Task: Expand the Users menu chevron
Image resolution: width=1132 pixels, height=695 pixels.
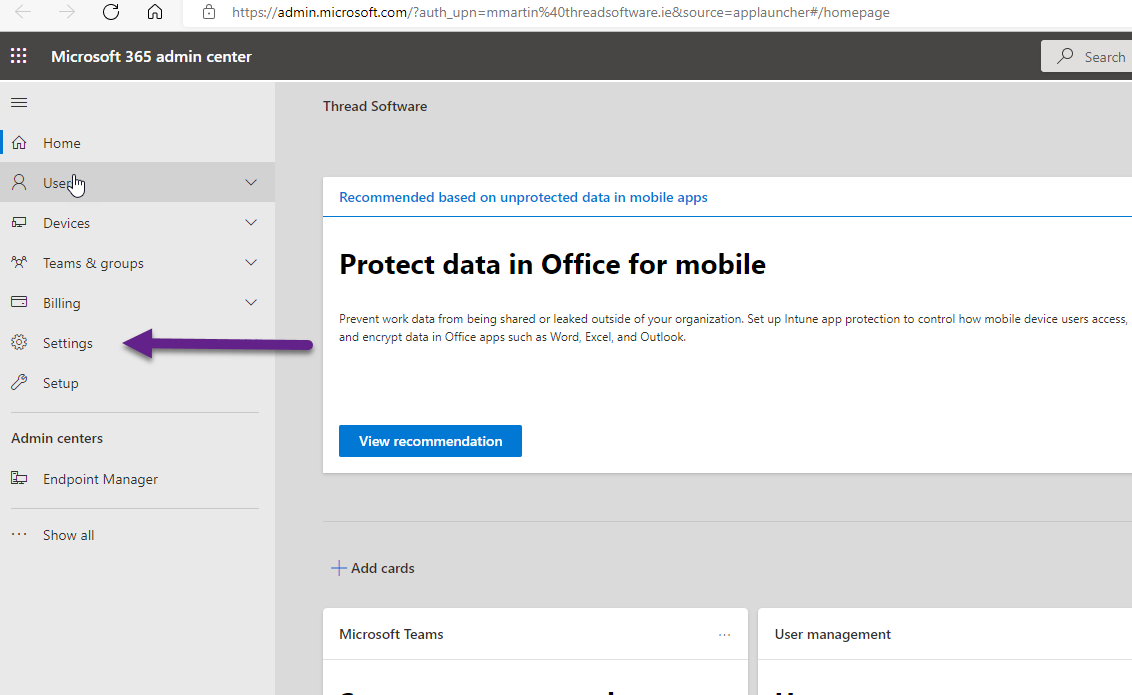Action: pyautogui.click(x=251, y=183)
